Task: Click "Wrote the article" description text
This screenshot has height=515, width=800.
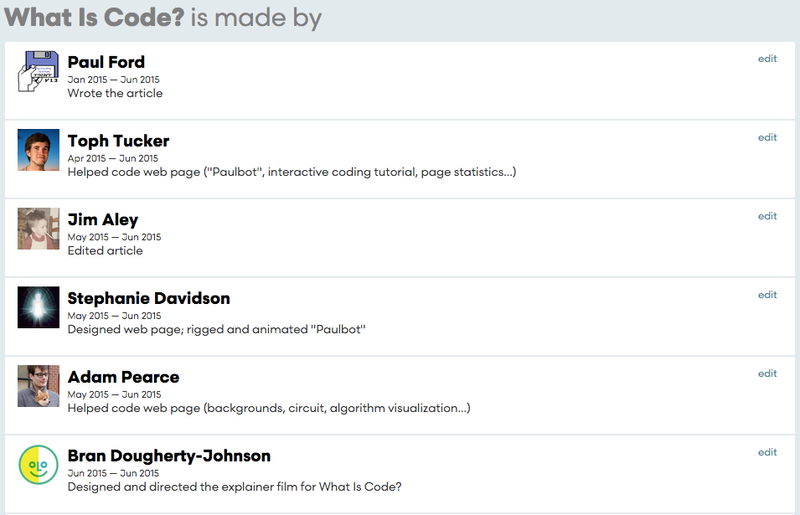Action: (x=115, y=93)
